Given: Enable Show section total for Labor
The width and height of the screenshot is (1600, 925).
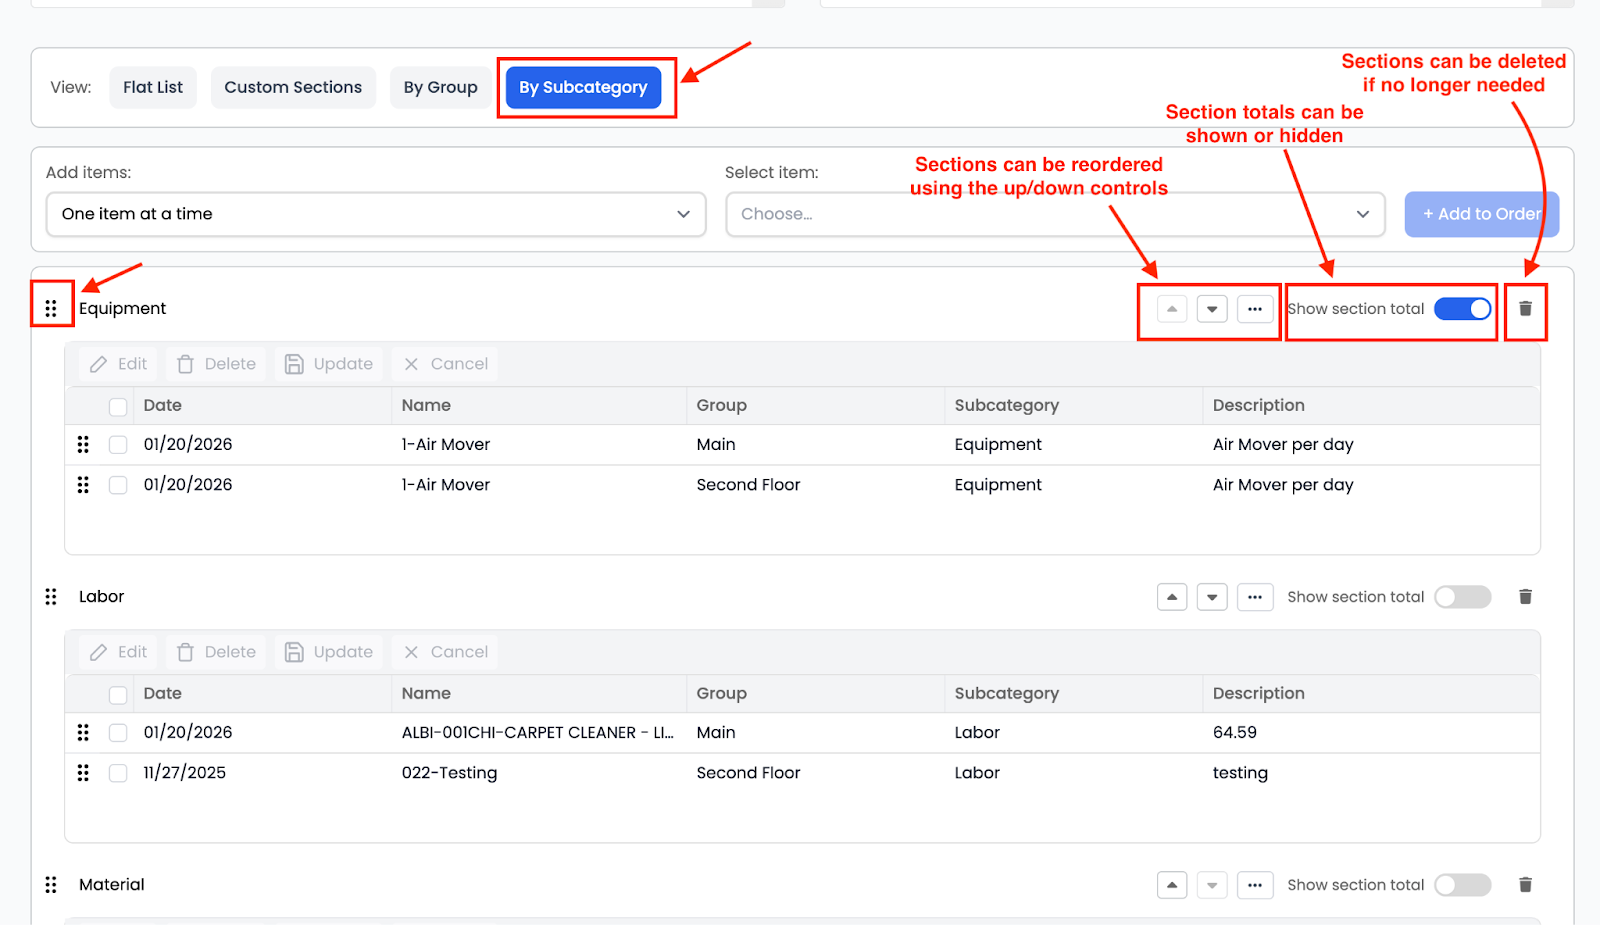Looking at the screenshot, I should 1462,597.
